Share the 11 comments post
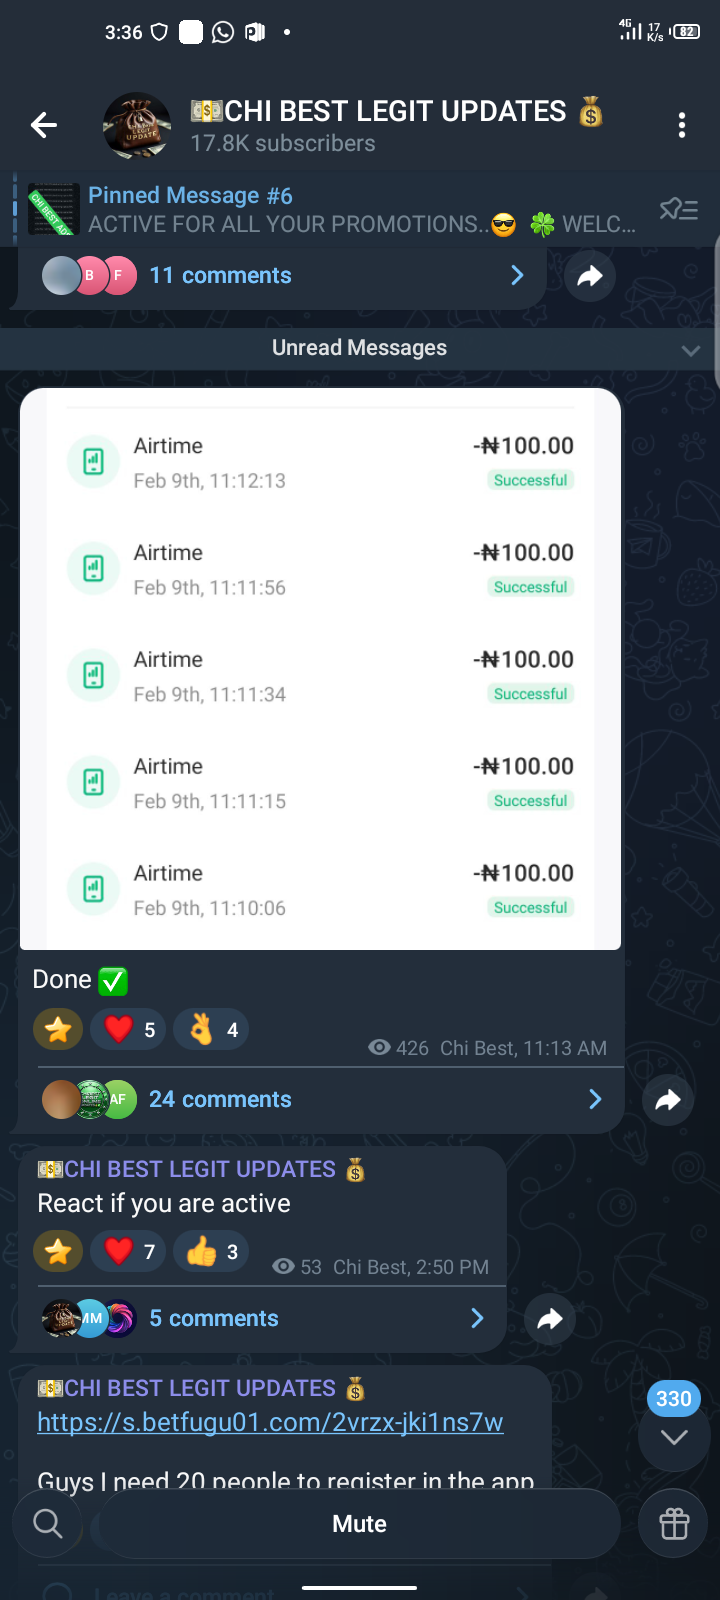Image resolution: width=720 pixels, height=1600 pixels. coord(590,276)
